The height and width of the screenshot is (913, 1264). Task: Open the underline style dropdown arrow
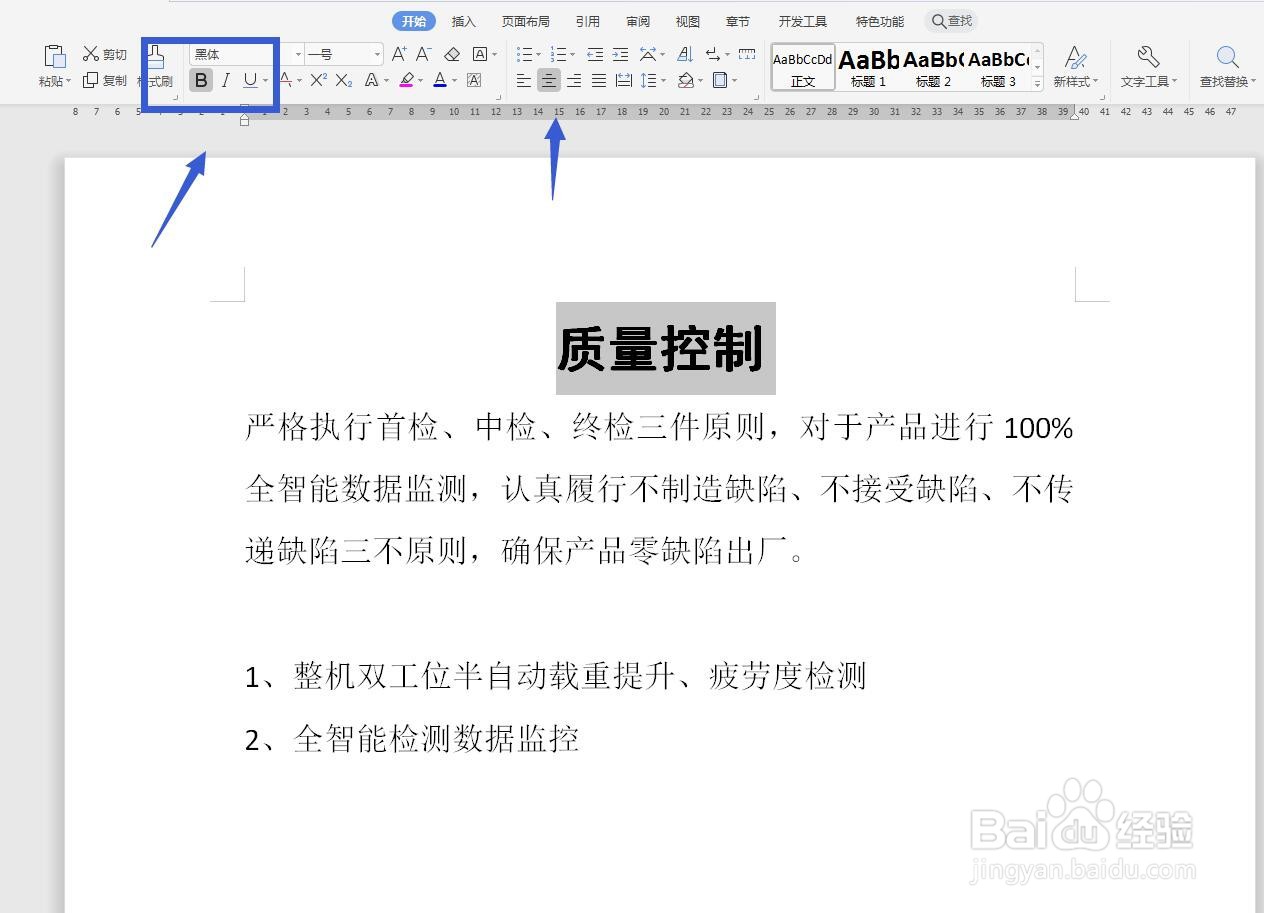click(265, 81)
